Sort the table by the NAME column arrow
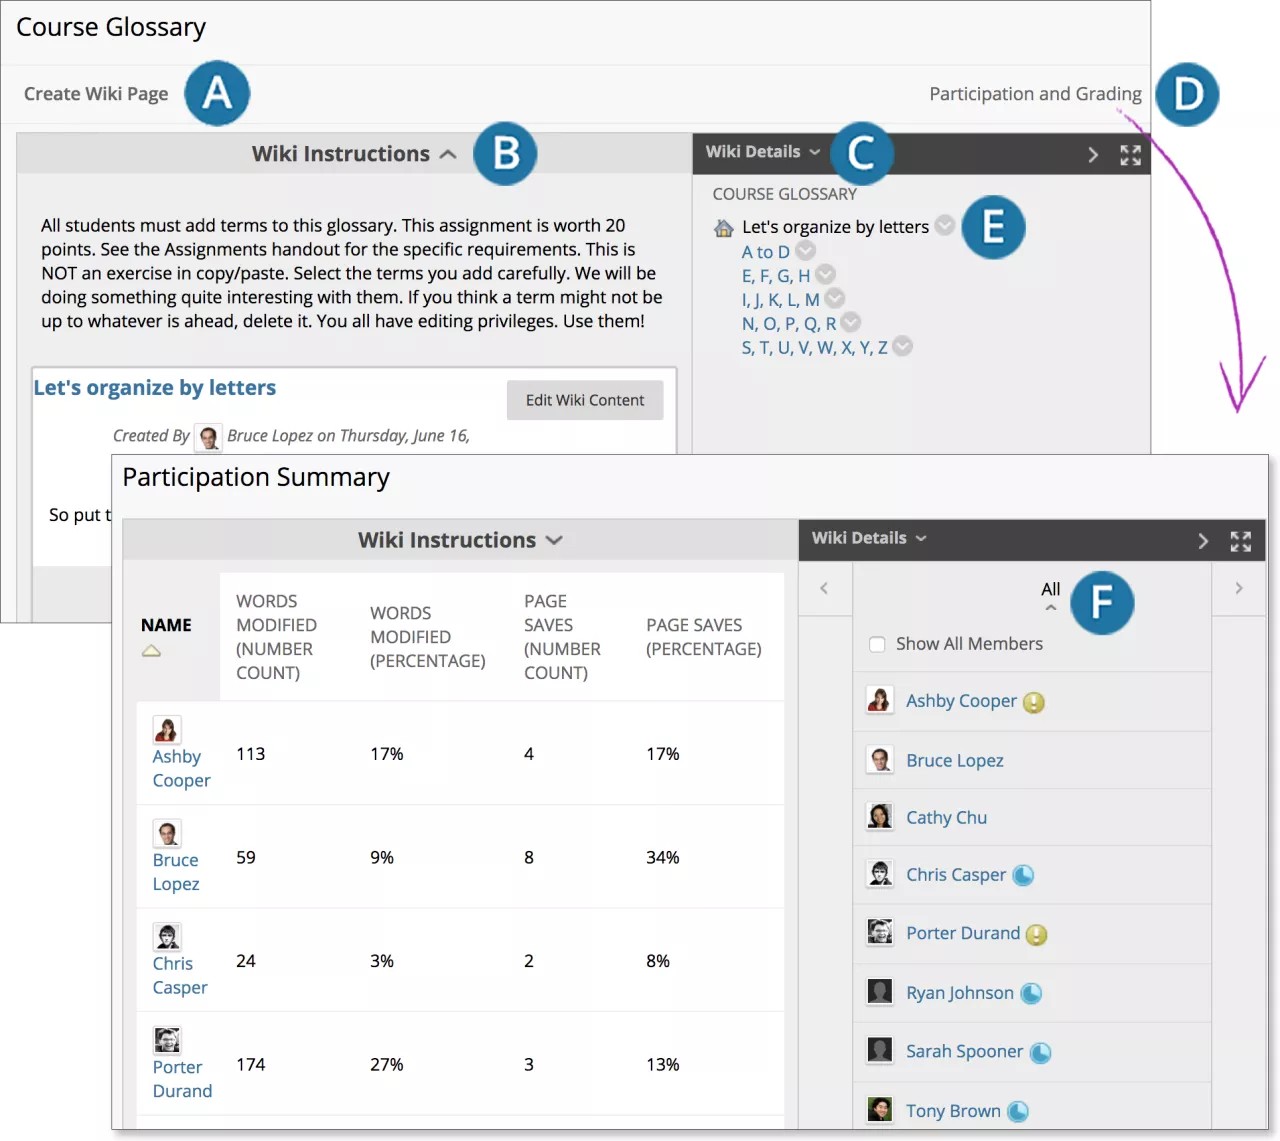This screenshot has height=1141, width=1280. [x=151, y=651]
